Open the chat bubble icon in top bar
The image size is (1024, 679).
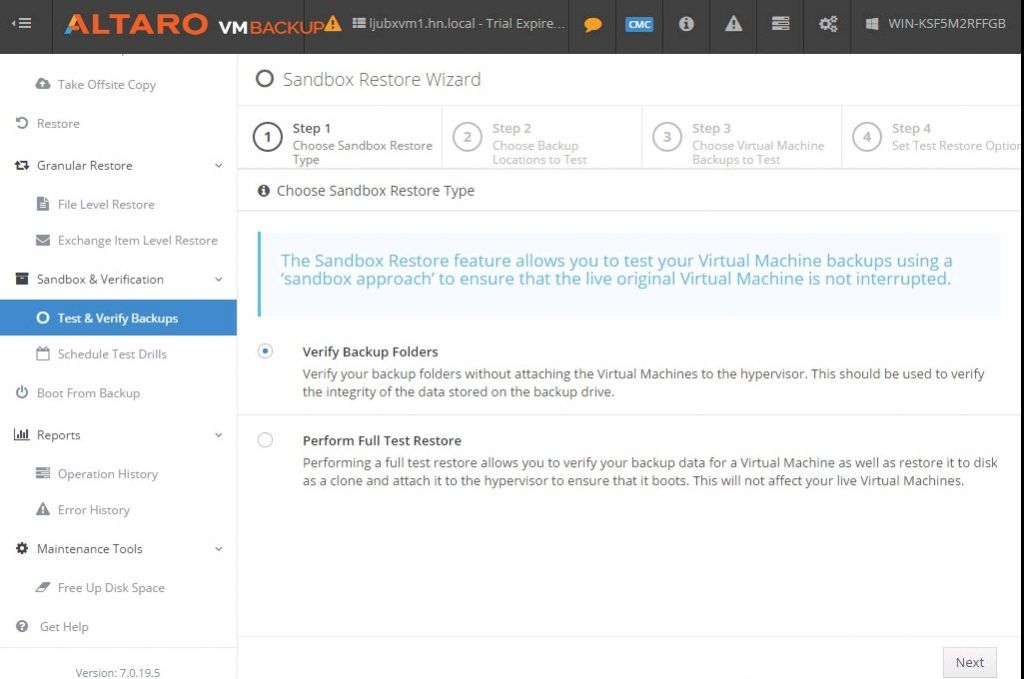(x=592, y=25)
